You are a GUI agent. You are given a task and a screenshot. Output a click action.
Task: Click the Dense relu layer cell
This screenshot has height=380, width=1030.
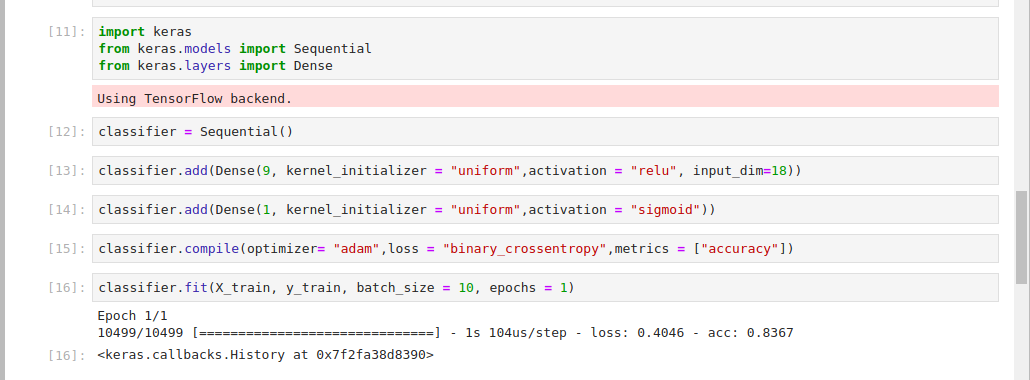(x=545, y=171)
